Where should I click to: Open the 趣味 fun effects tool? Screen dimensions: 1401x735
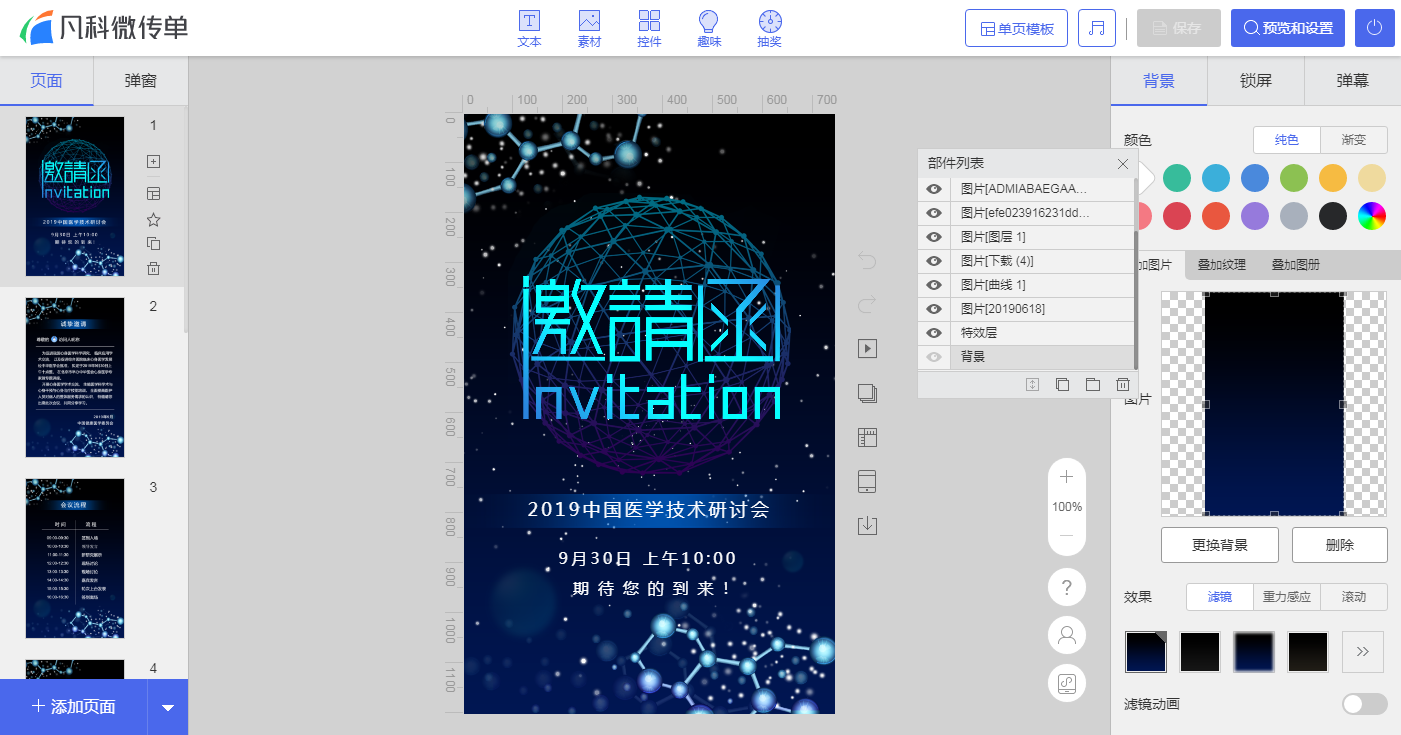(x=709, y=29)
